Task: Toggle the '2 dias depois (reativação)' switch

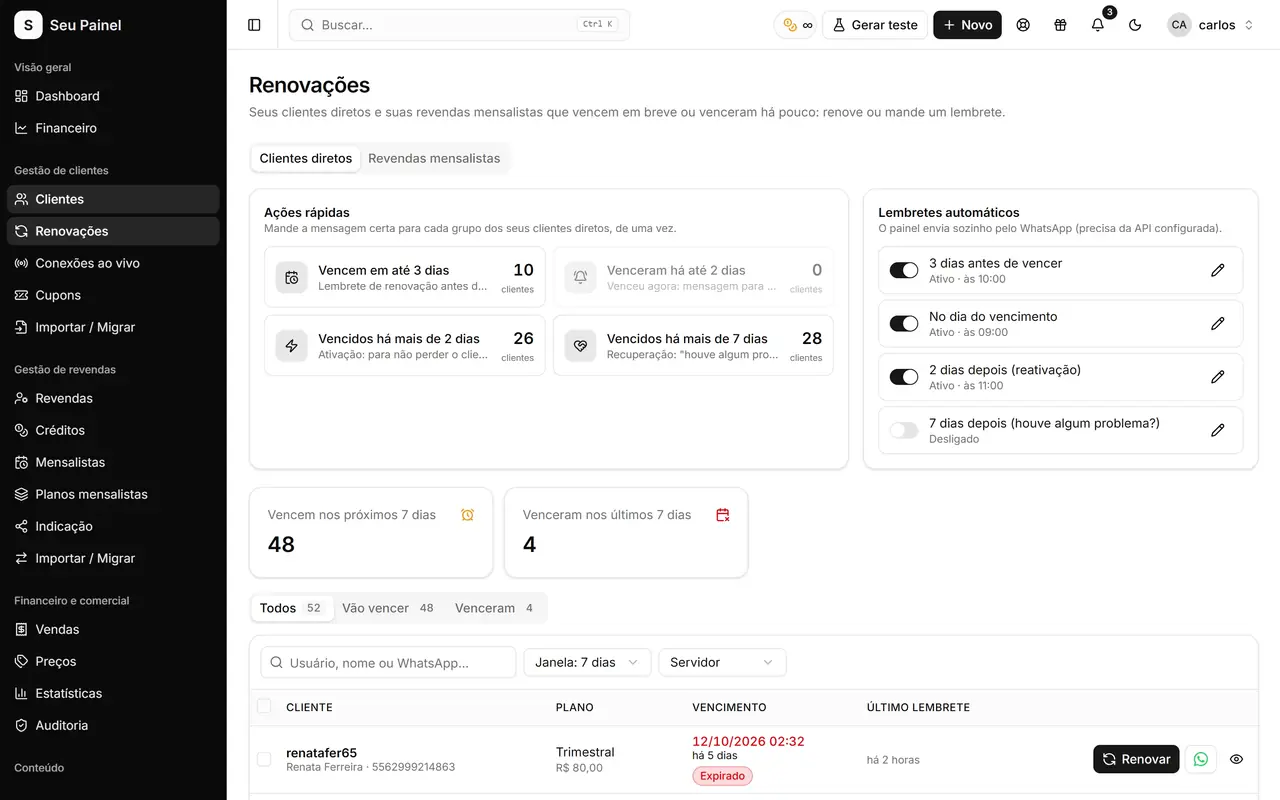Action: click(x=904, y=377)
